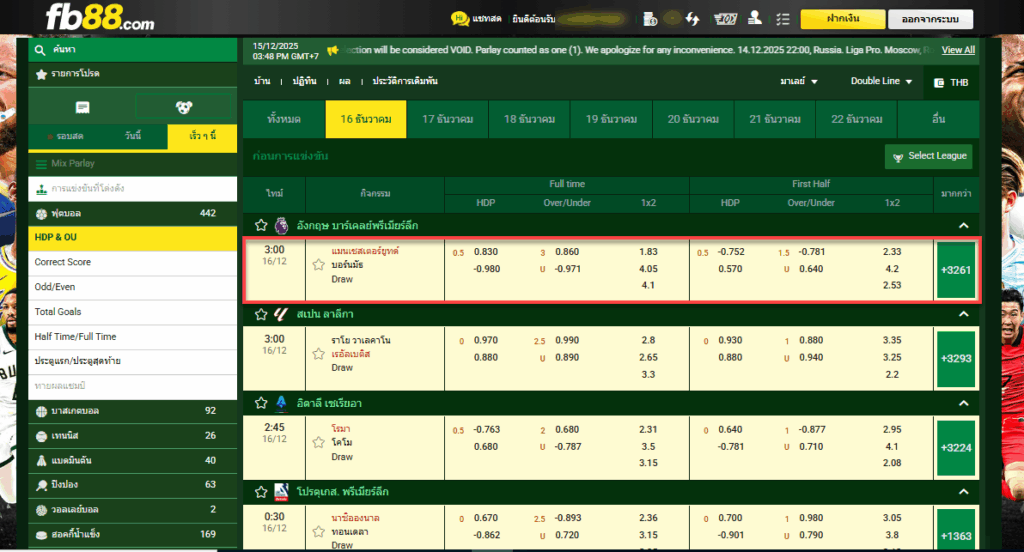The width and height of the screenshot is (1024, 552).
Task: Collapse the English Premier League section
Action: [963, 225]
